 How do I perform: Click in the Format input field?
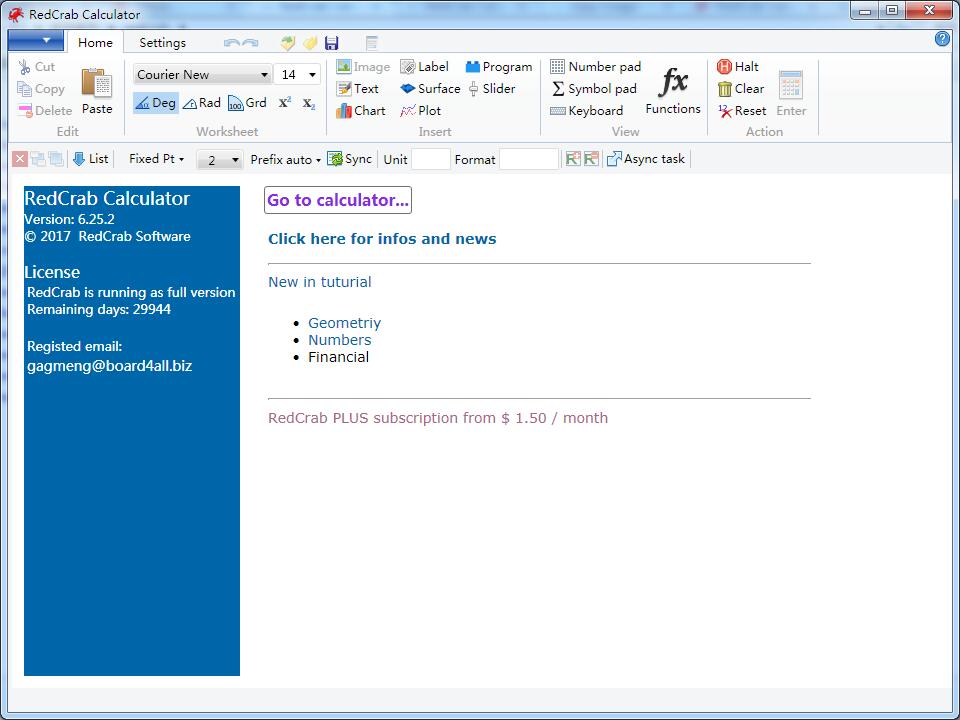point(529,159)
